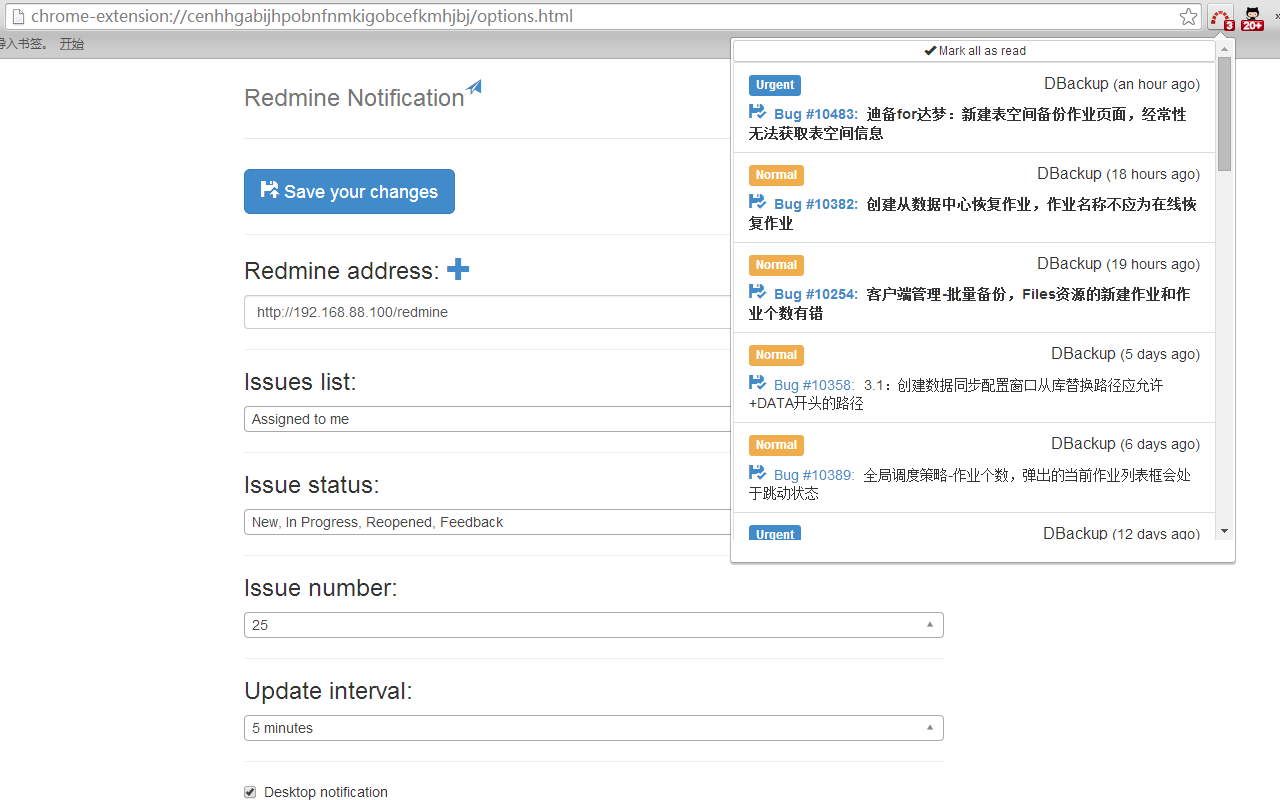Click the Normal label on Bug #10389
1280x800 pixels.
pos(776,445)
